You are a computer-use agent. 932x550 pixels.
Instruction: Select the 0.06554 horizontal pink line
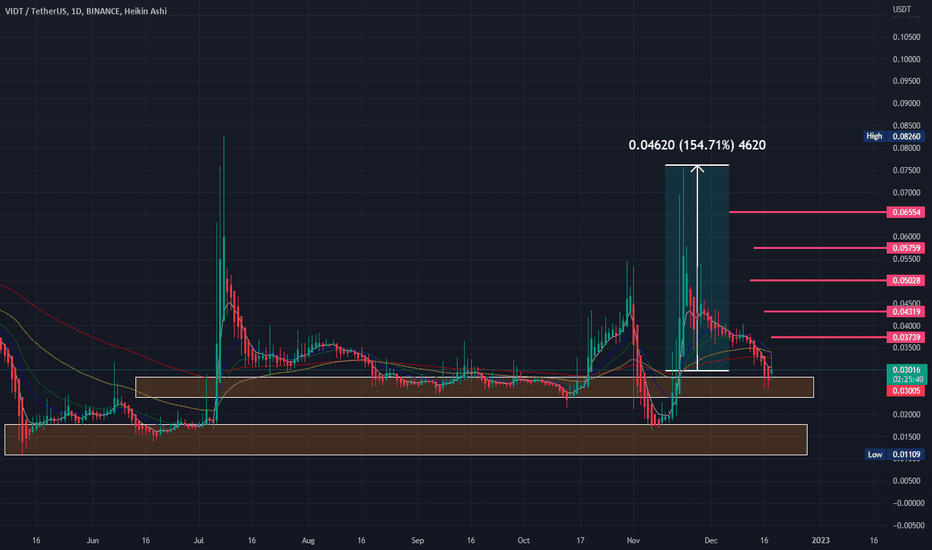[x=807, y=212]
